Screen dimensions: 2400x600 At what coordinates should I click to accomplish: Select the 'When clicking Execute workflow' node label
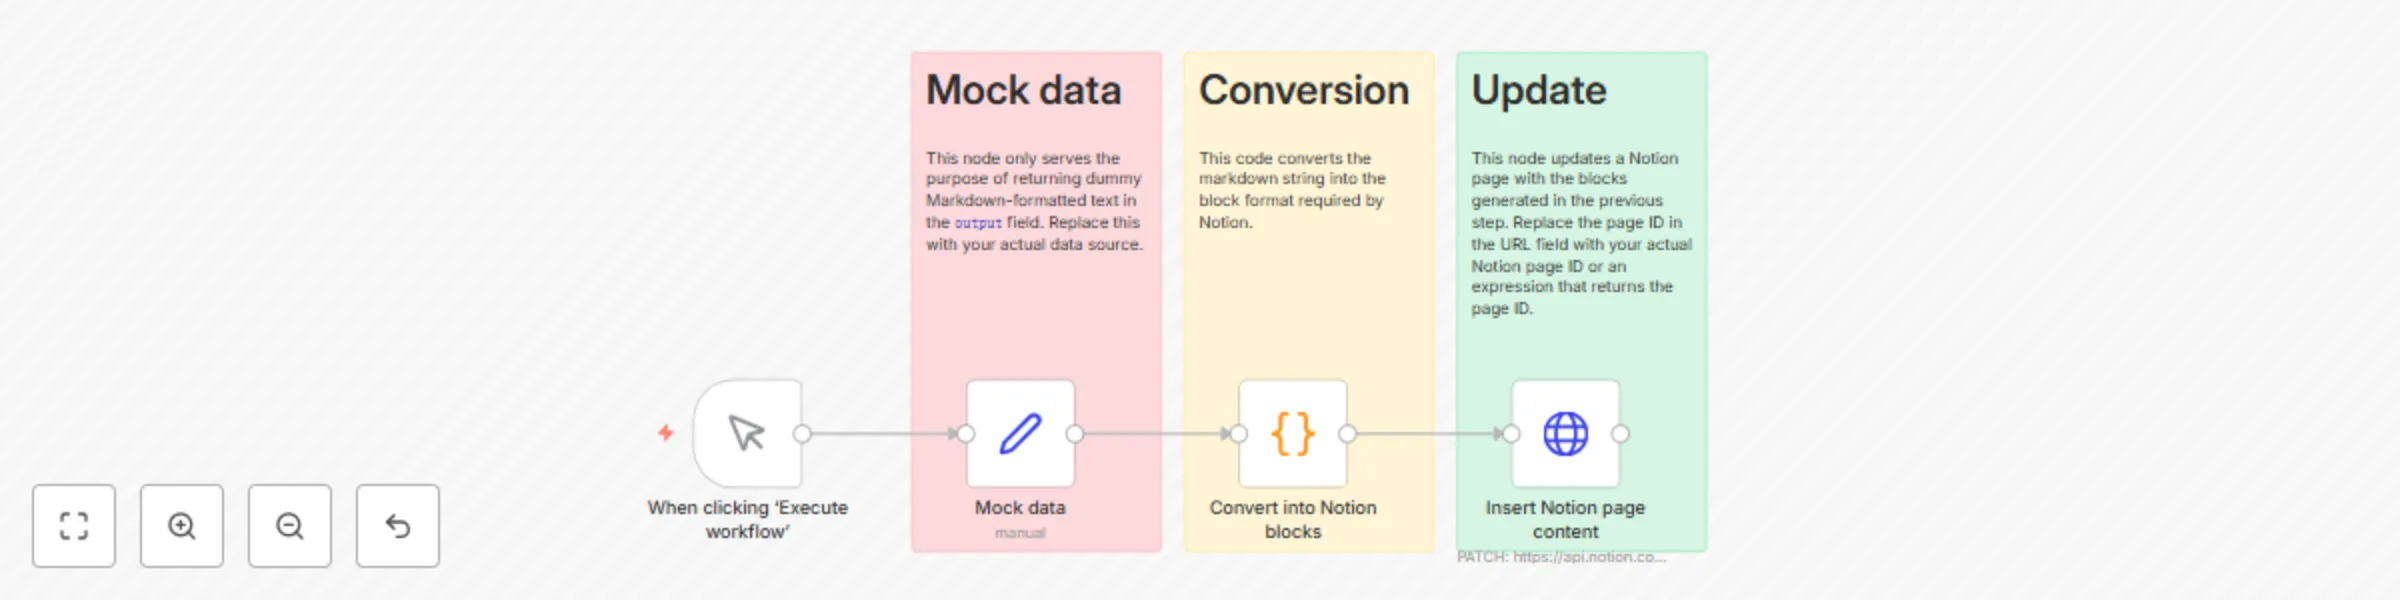tap(748, 518)
